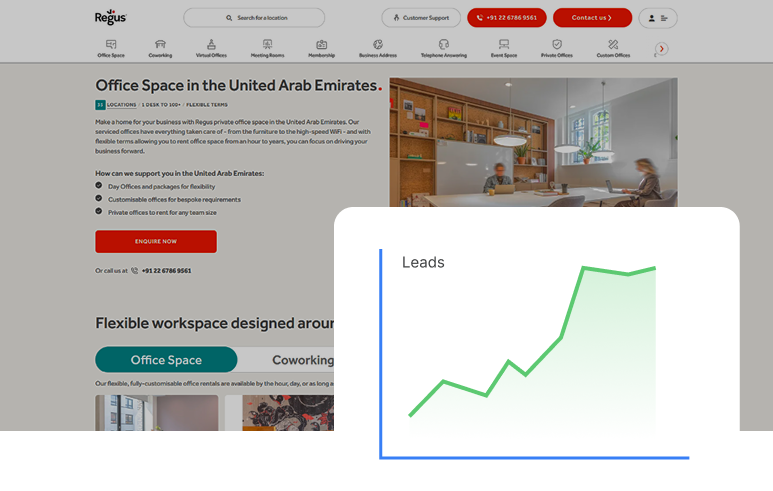
Task: Click the Contact us button
Action: (592, 18)
